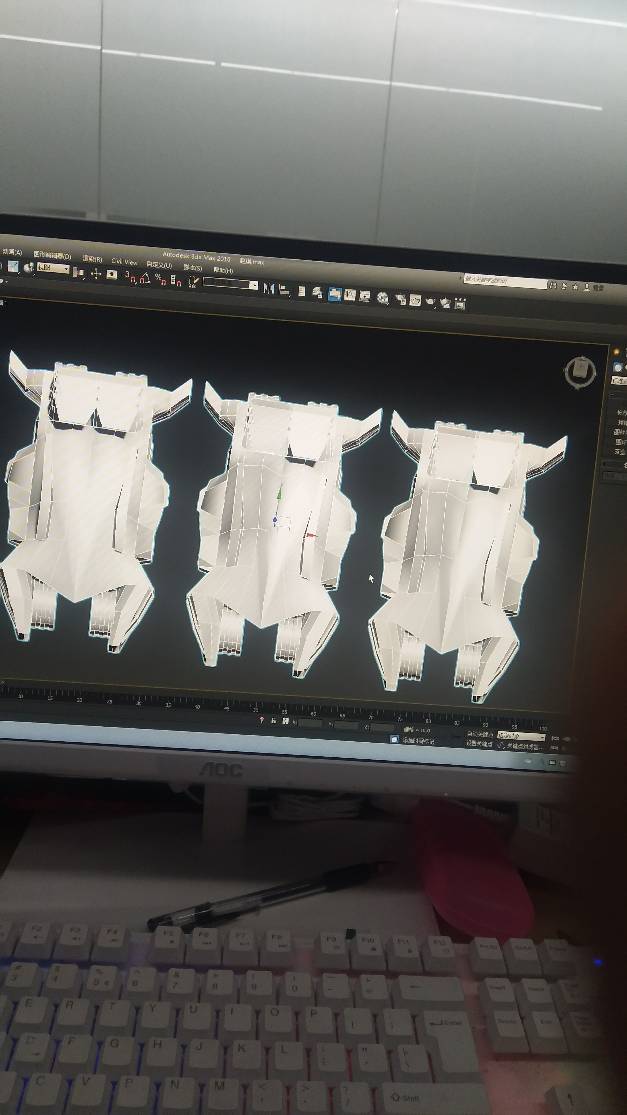Toggle Angle Snap
The height and width of the screenshot is (1115, 627).
click(x=144, y=279)
